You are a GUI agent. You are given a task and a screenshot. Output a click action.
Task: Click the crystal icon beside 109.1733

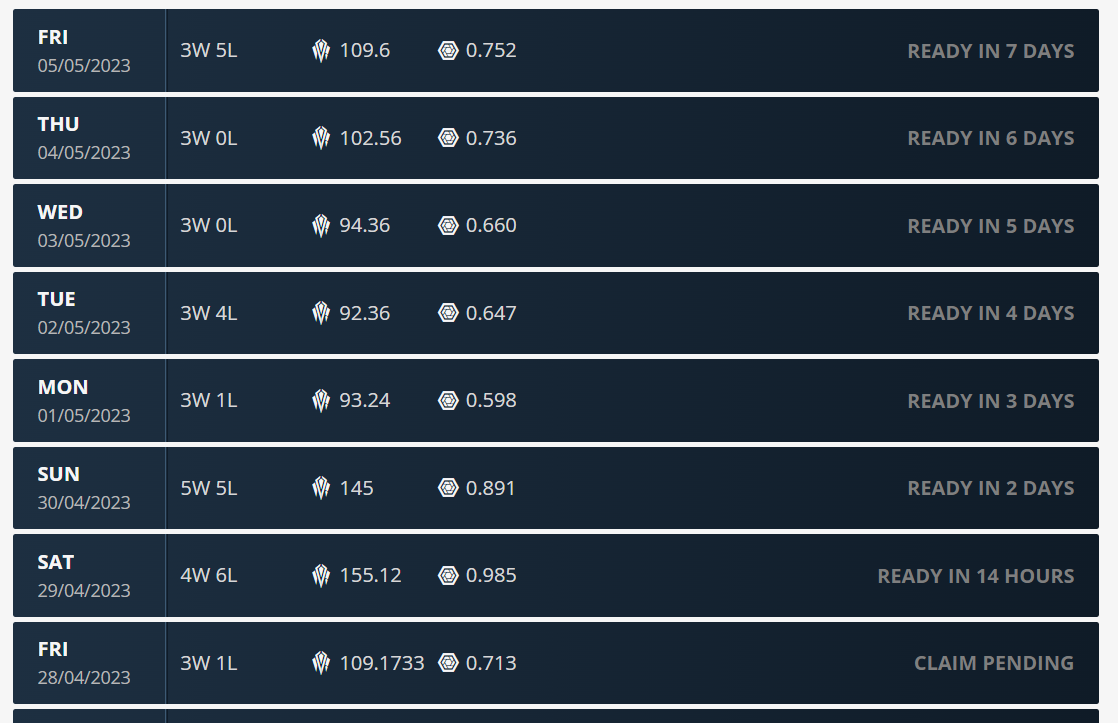point(321,663)
